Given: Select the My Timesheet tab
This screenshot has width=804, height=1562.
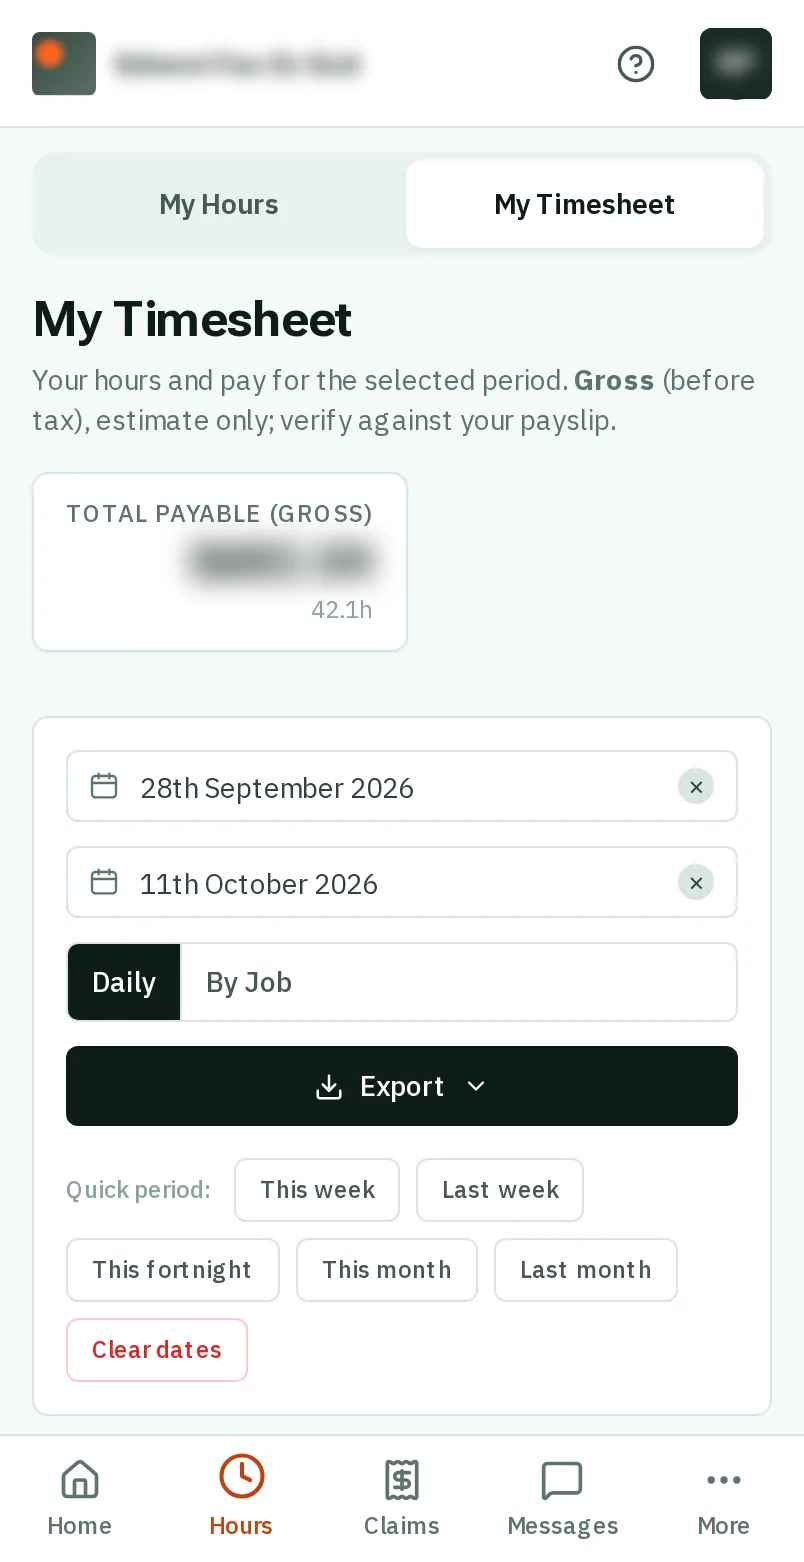Looking at the screenshot, I should (585, 204).
